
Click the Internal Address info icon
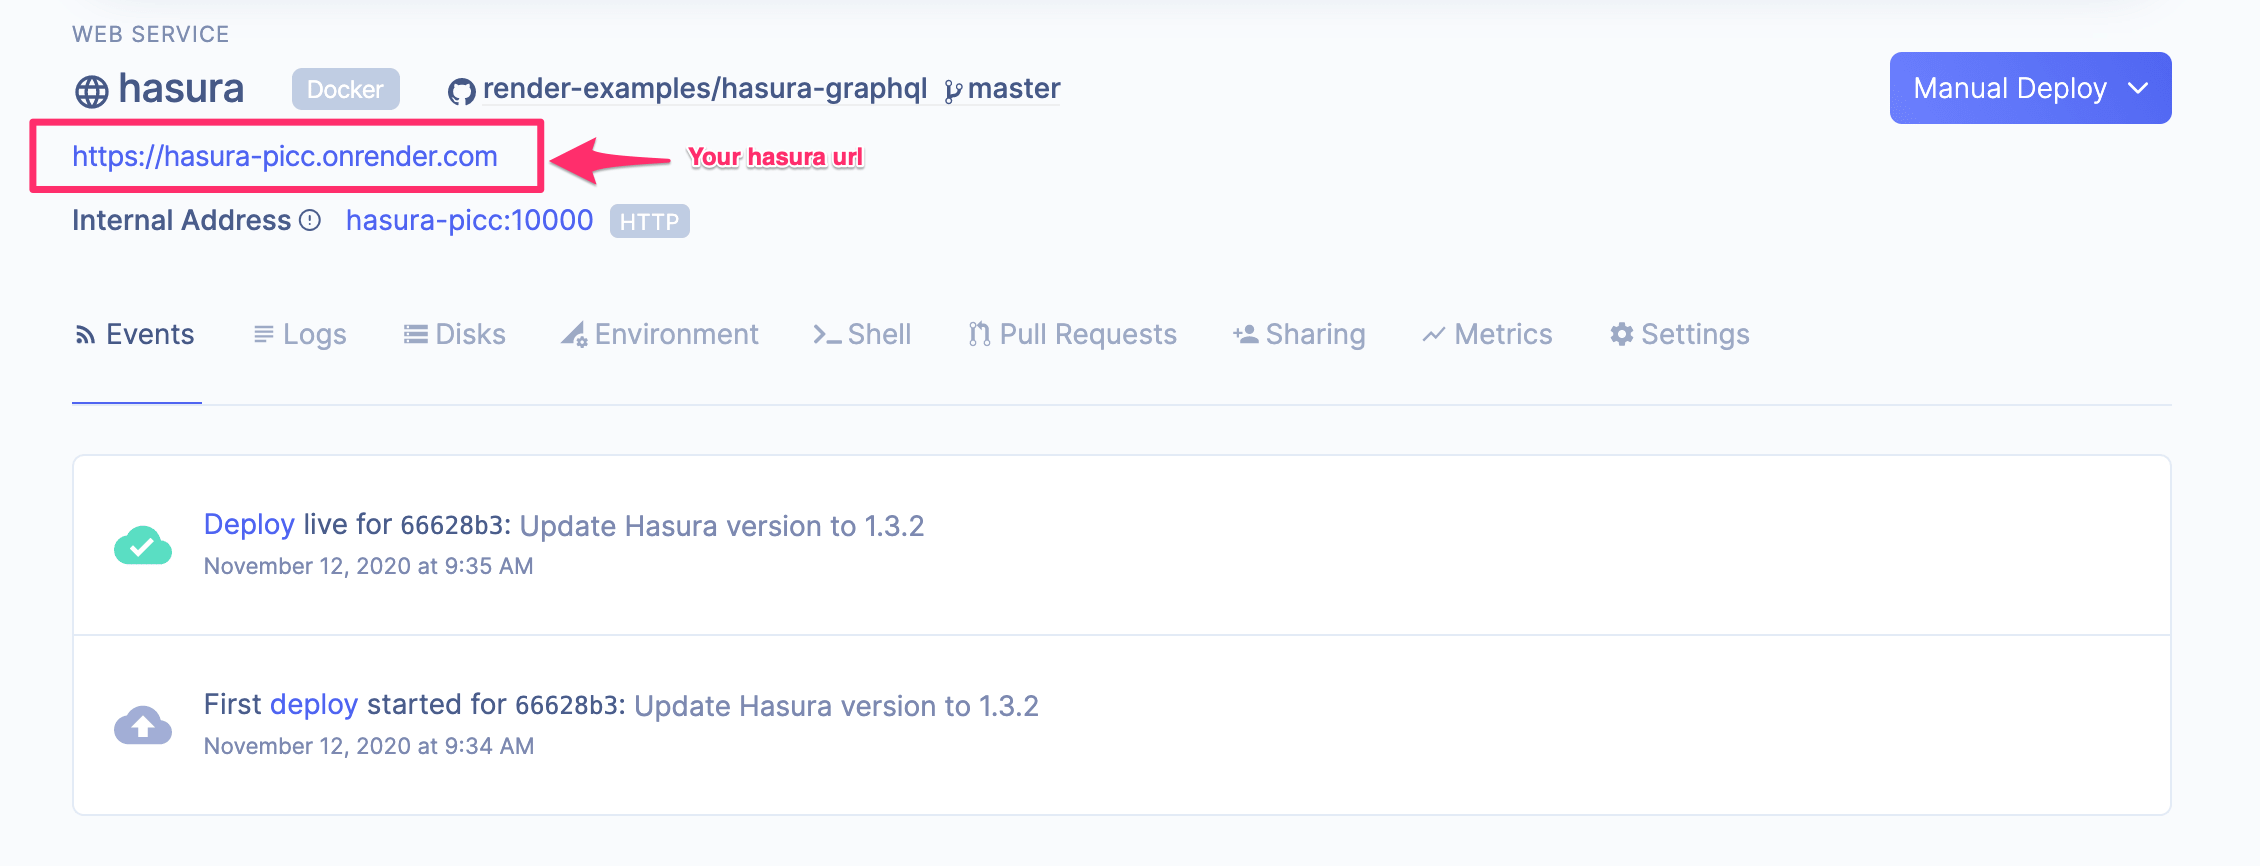[311, 220]
